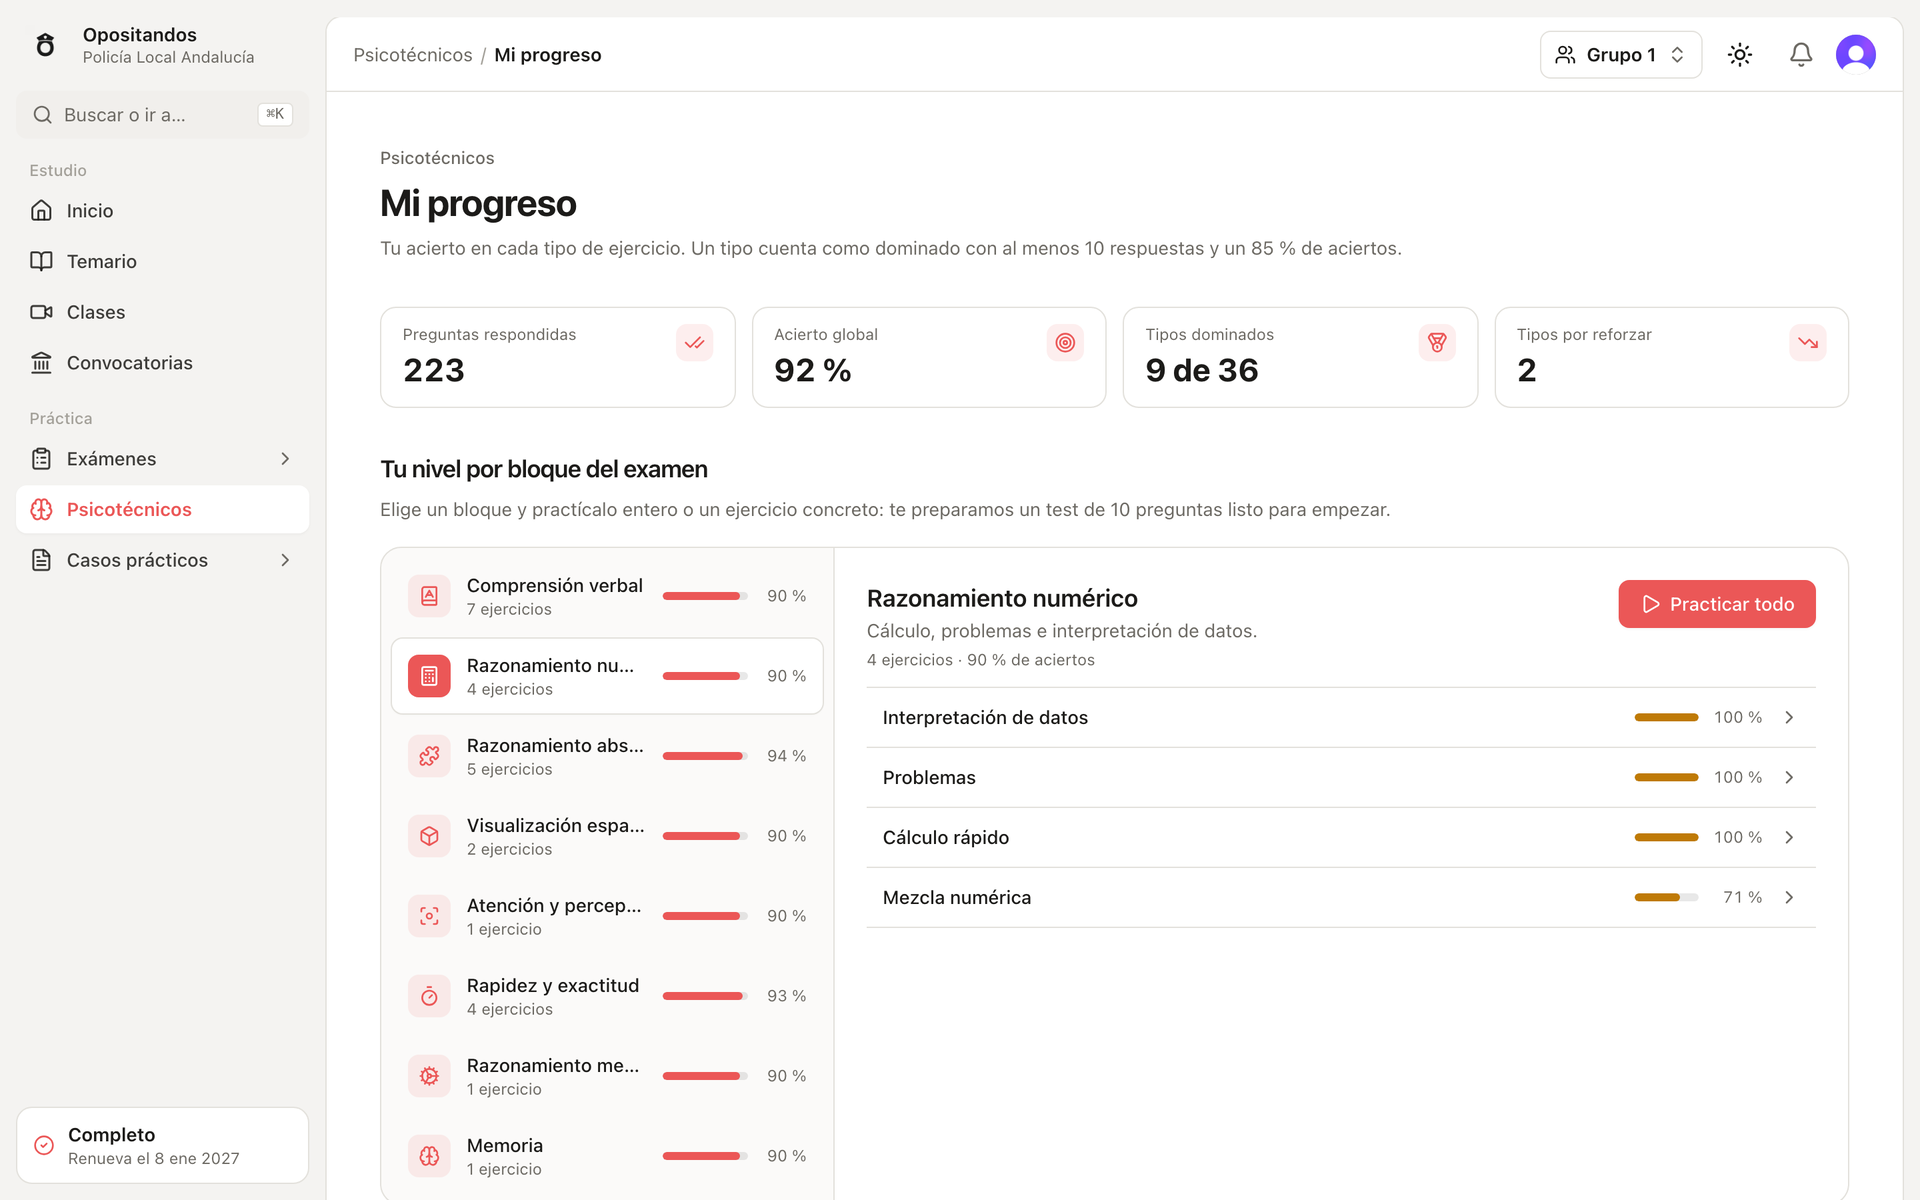The height and width of the screenshot is (1200, 1920).
Task: Focus the Buscar o ir a search field
Action: click(x=162, y=115)
